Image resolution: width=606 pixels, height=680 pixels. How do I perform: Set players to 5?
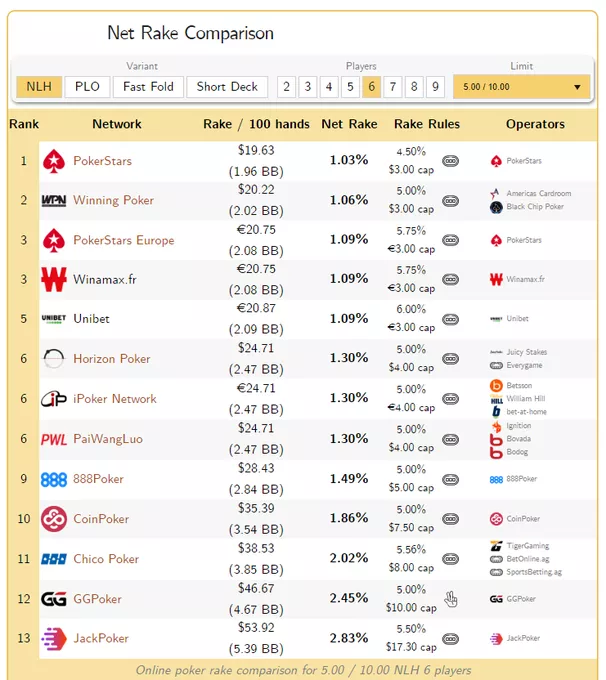click(x=350, y=87)
